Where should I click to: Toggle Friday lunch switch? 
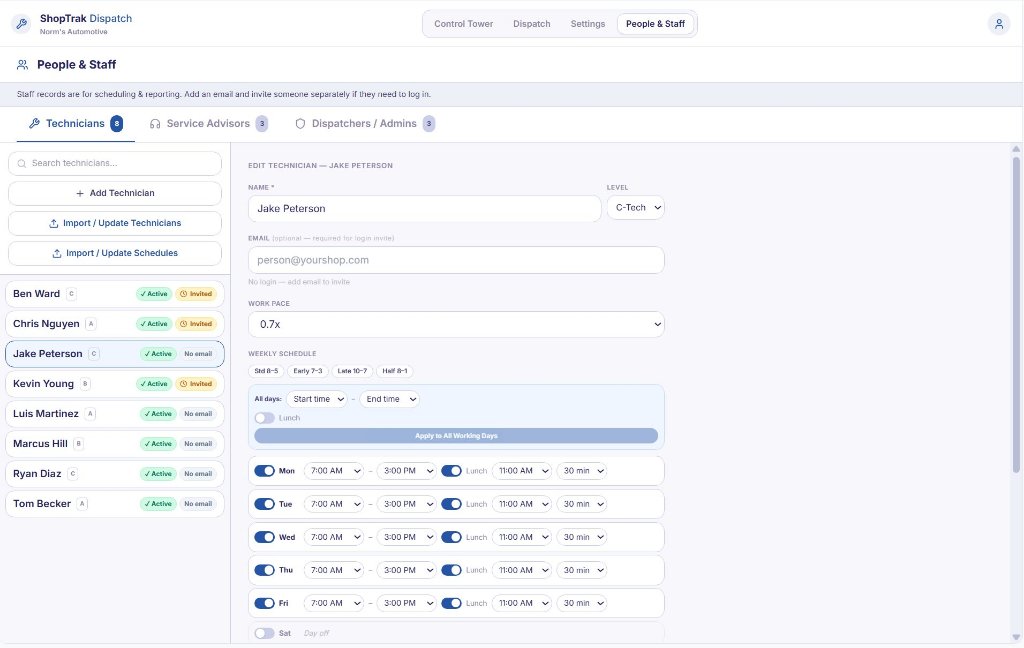tap(451, 604)
